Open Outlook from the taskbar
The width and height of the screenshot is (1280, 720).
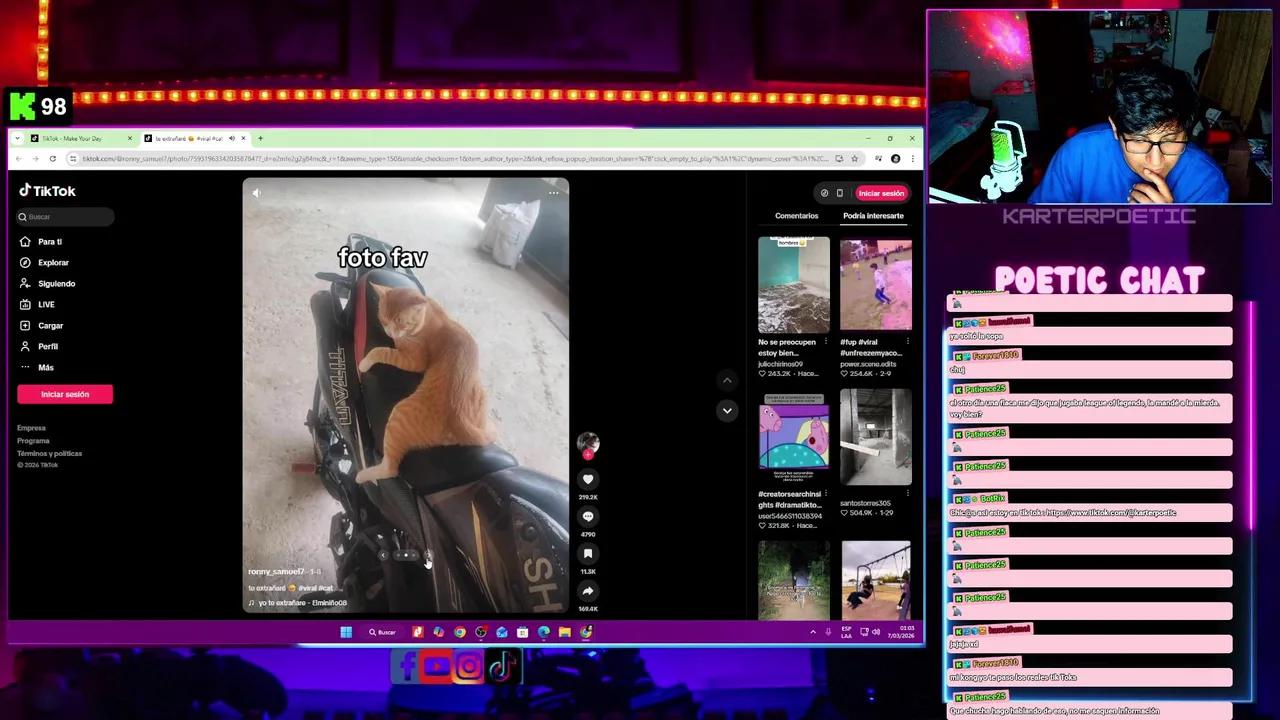click(501, 632)
